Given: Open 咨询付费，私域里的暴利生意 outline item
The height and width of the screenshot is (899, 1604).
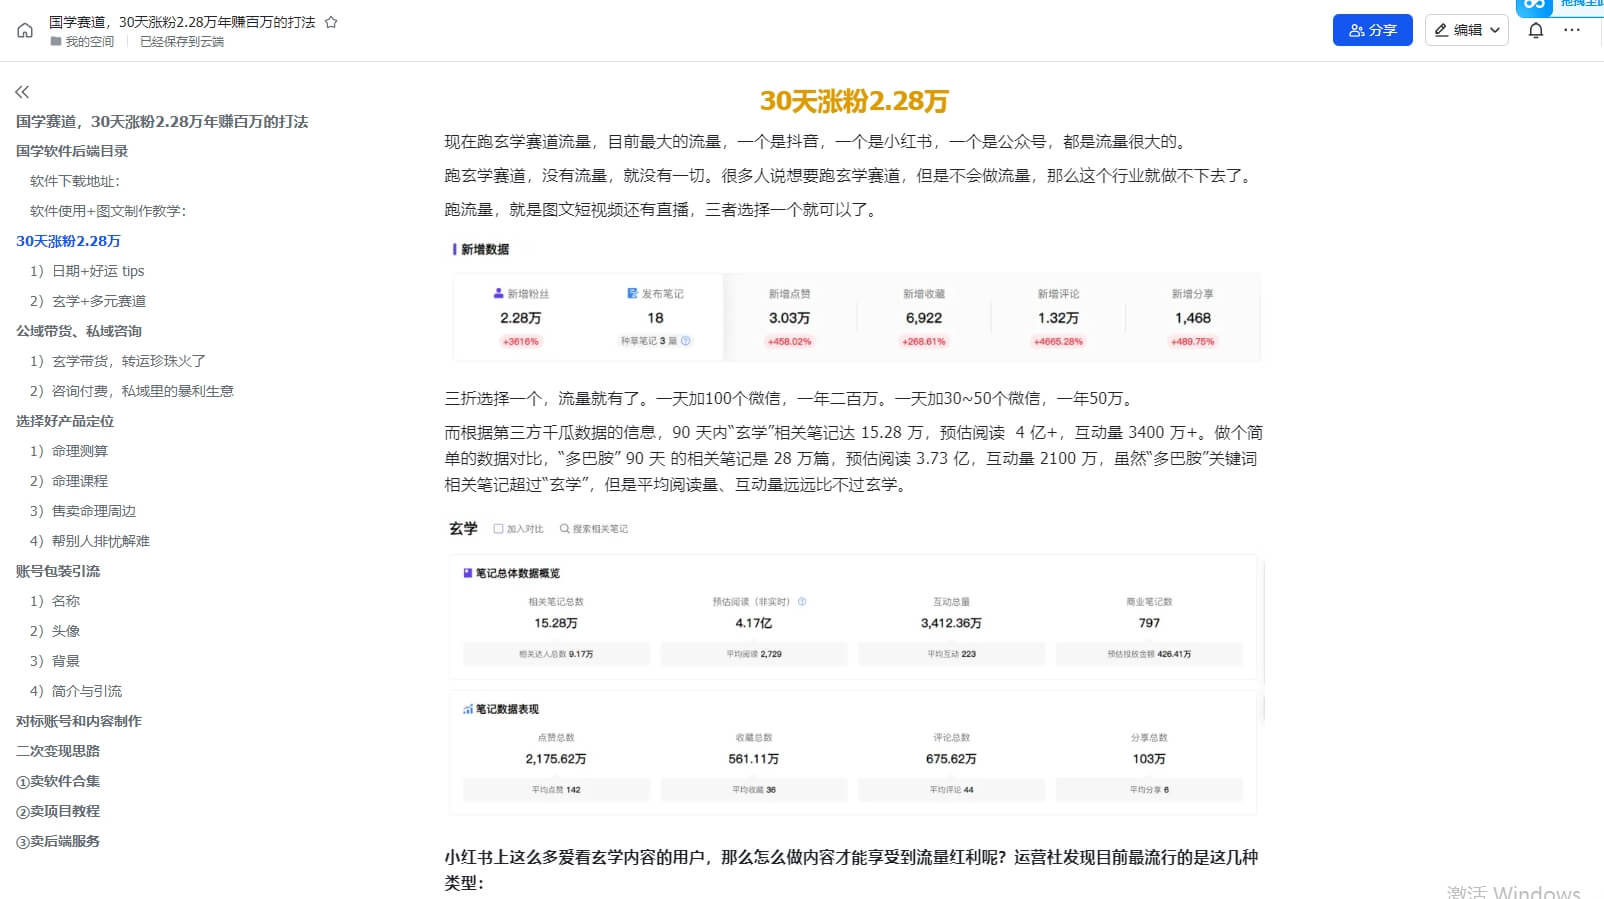Looking at the screenshot, I should pos(132,391).
